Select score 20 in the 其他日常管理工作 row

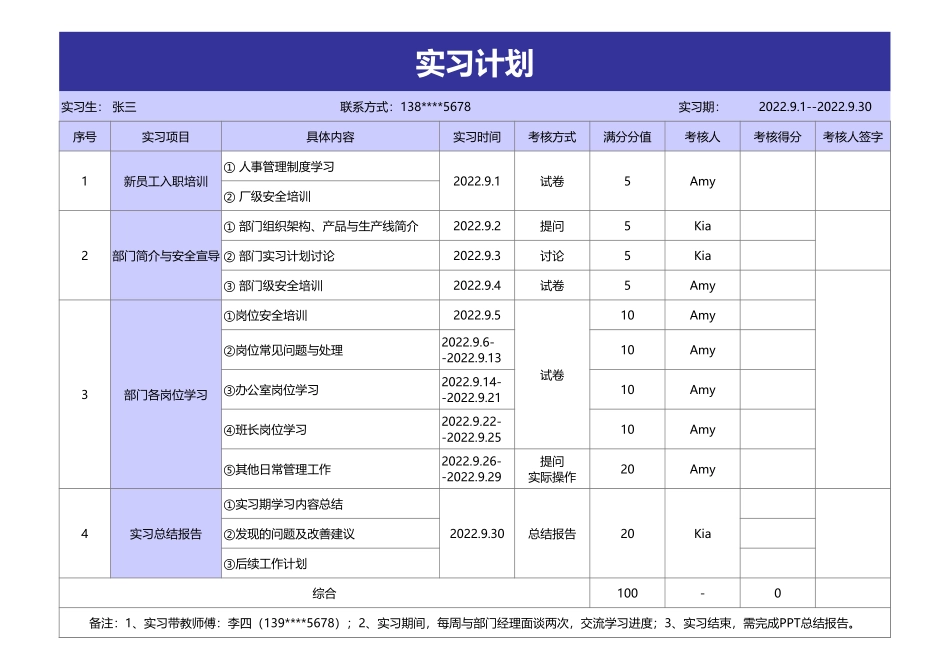coord(627,469)
